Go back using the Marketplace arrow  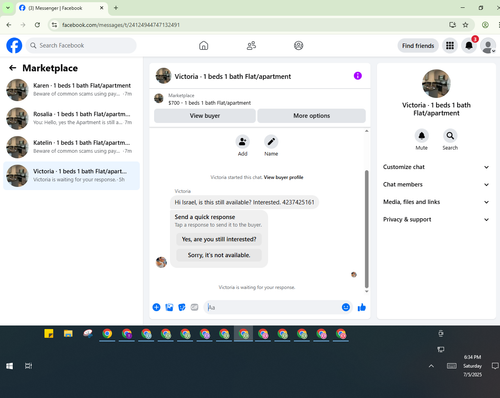(13, 68)
